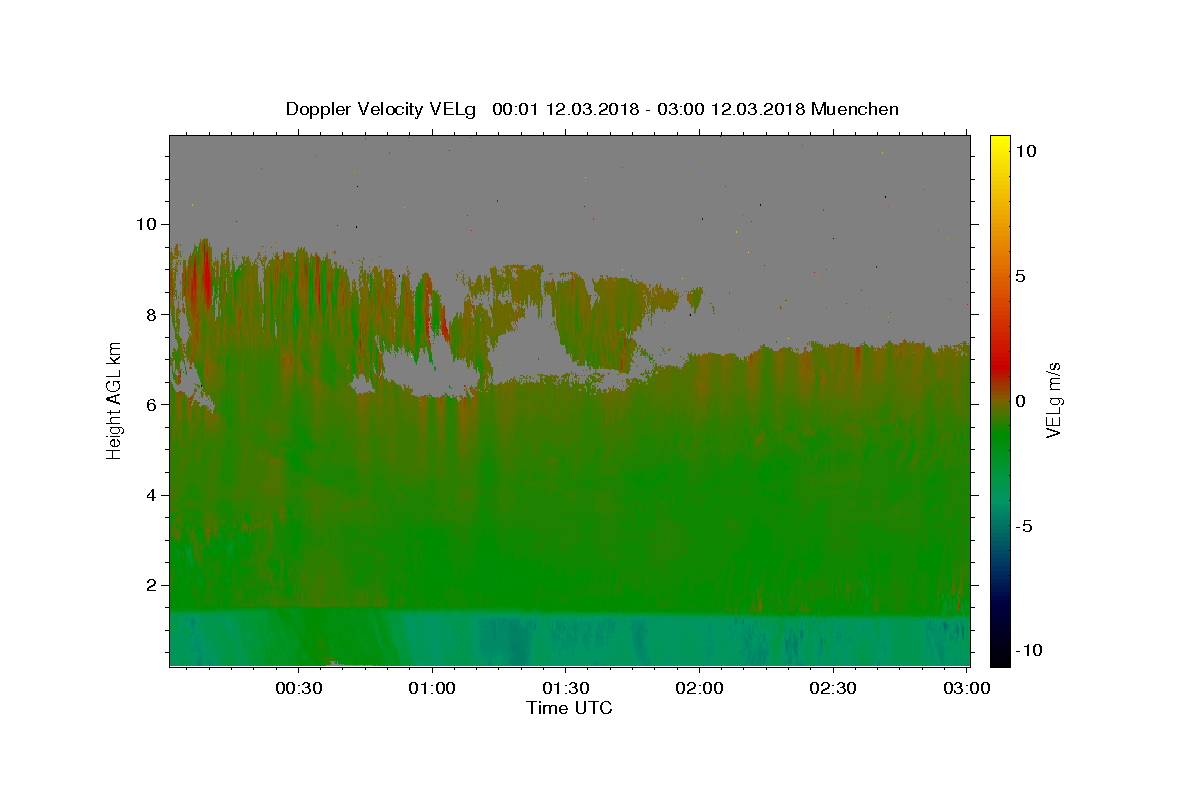Click the colorbar value label -5

(x=1025, y=526)
